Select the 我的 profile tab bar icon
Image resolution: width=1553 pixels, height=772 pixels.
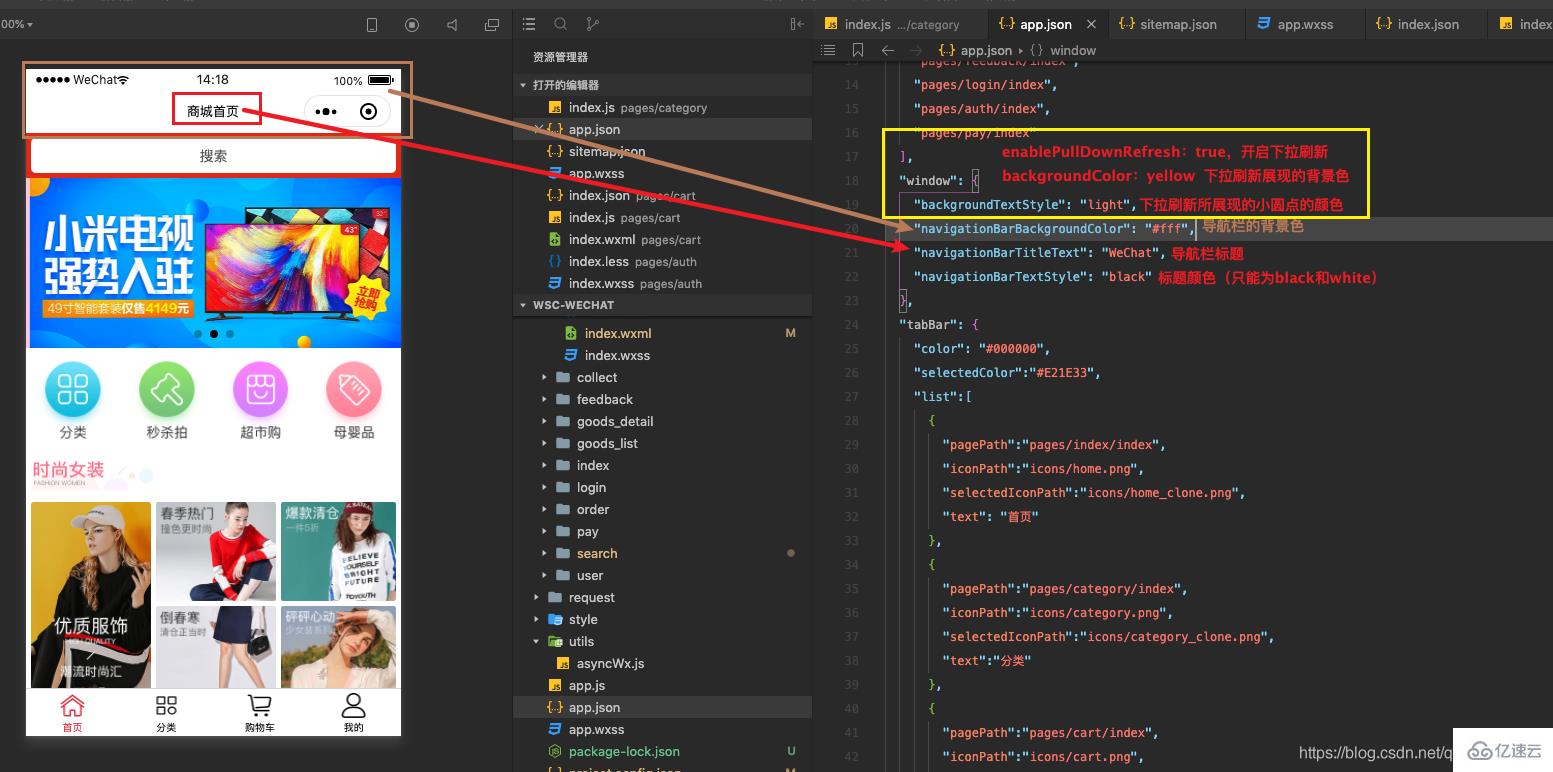(353, 706)
